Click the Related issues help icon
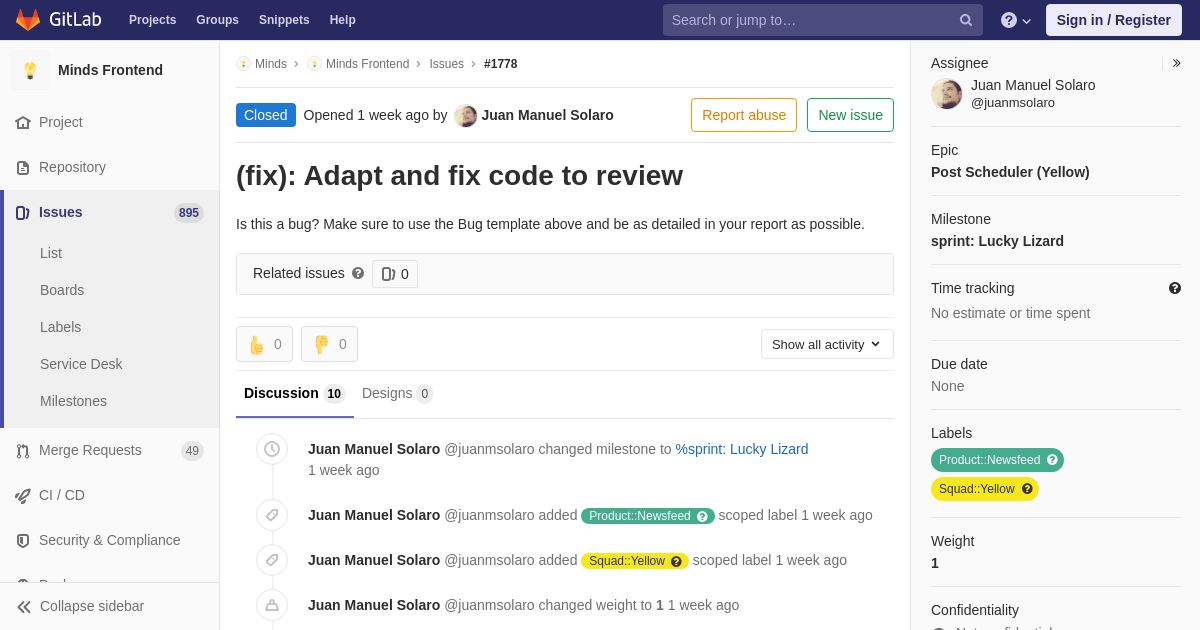Screen dimensions: 1200x630 click(358, 273)
